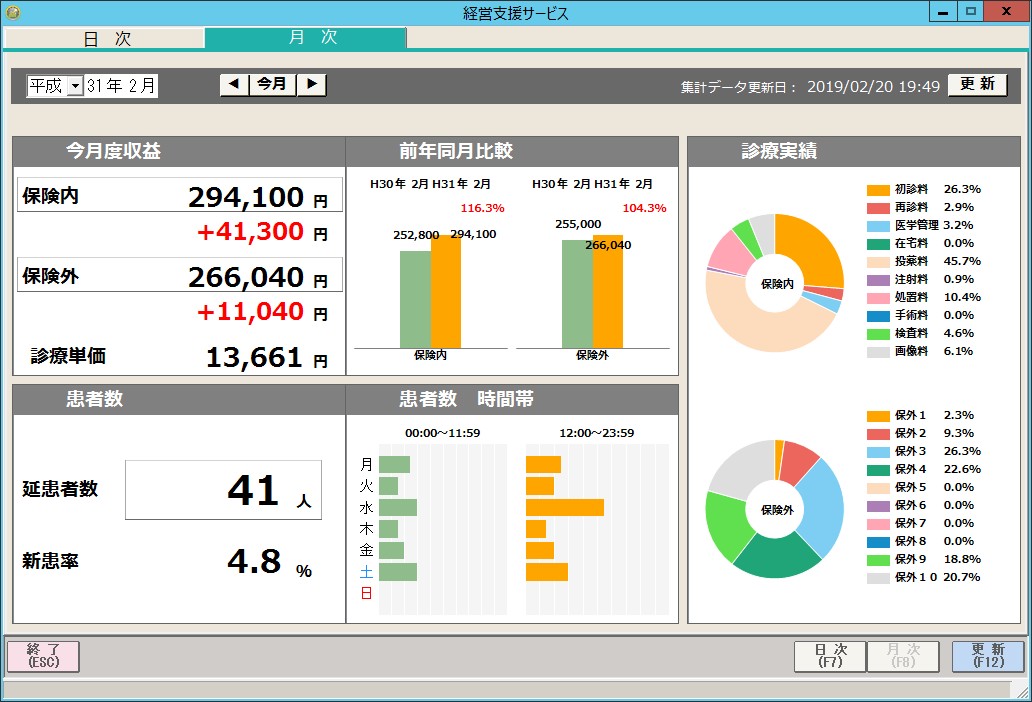Jump to 今月 current month

pyautogui.click(x=272, y=84)
